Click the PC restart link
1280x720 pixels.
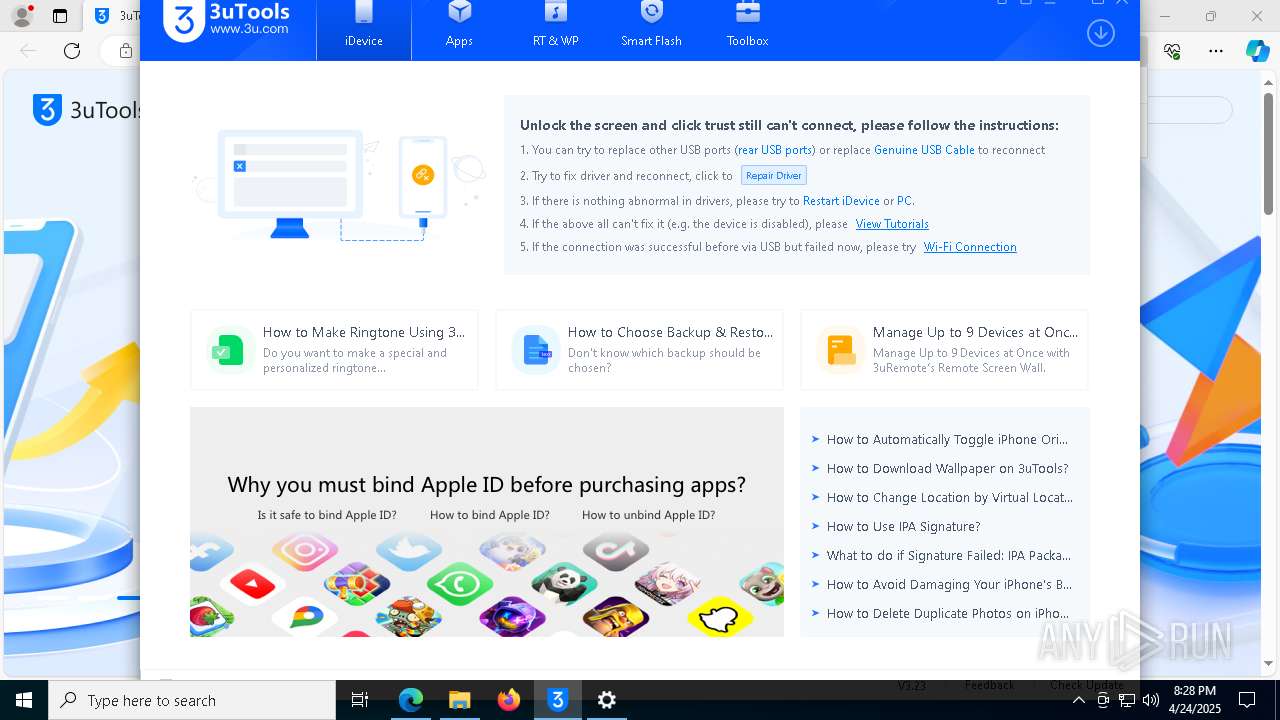[904, 201]
